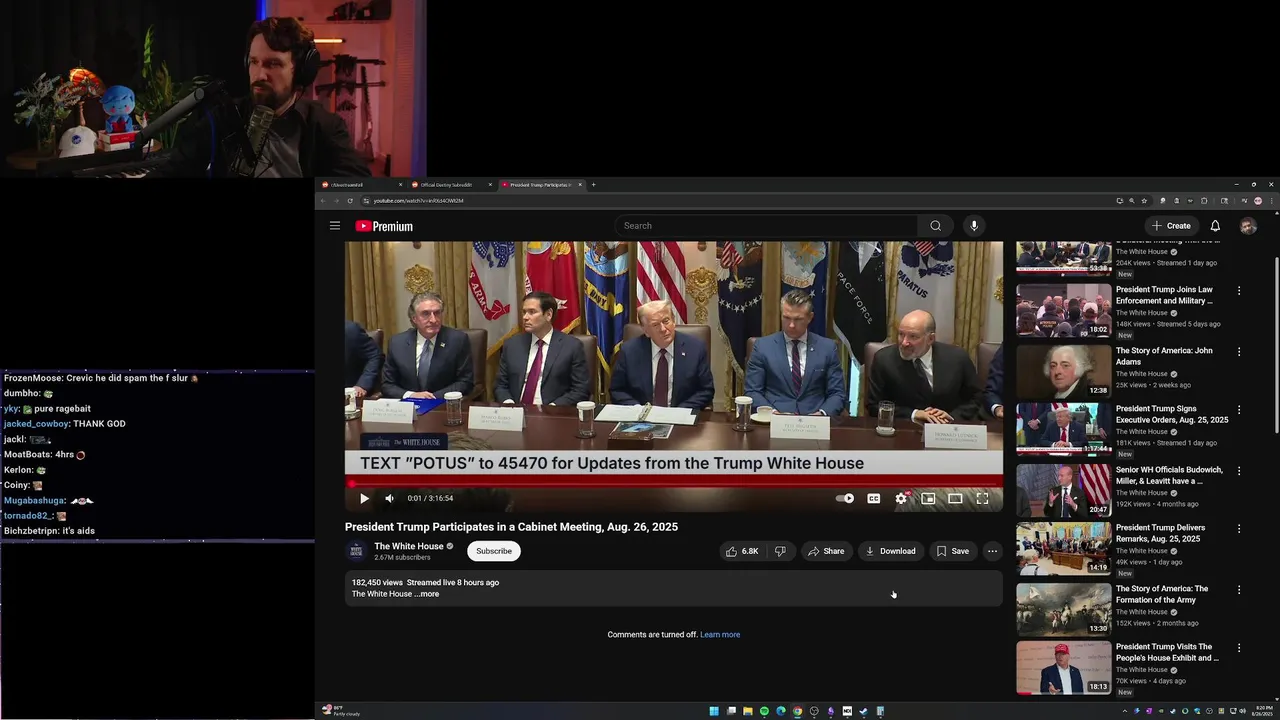This screenshot has height=720, width=1280.
Task: Open Spotify from taskbar
Action: (x=764, y=711)
